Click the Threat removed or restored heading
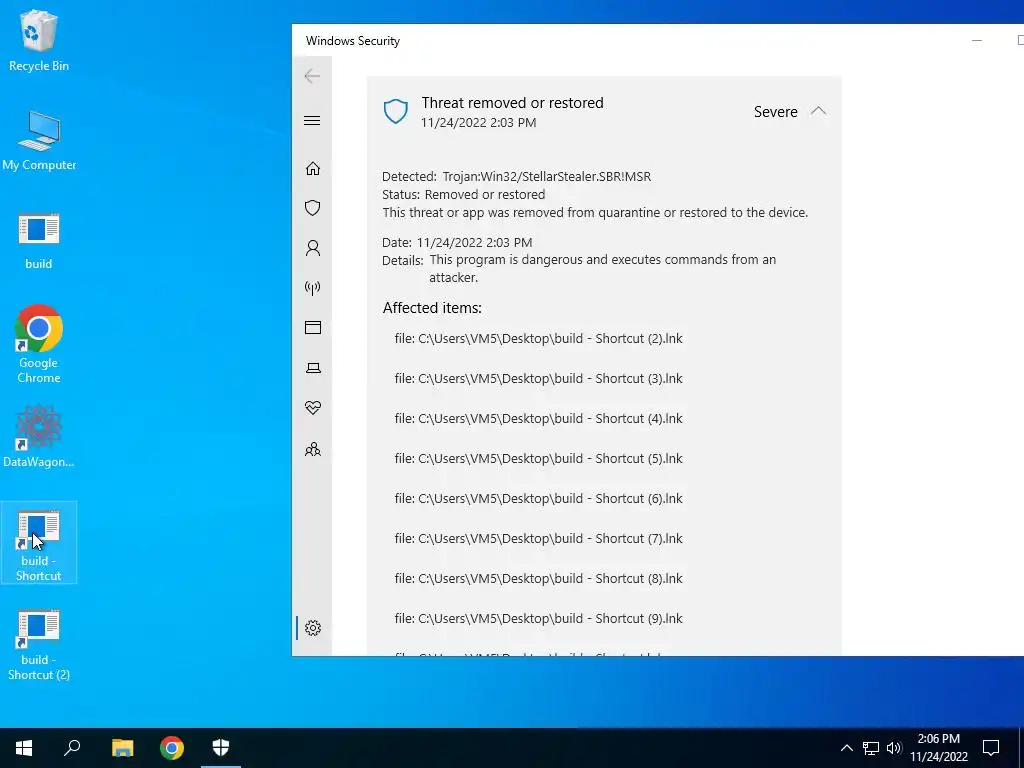 tap(512, 103)
